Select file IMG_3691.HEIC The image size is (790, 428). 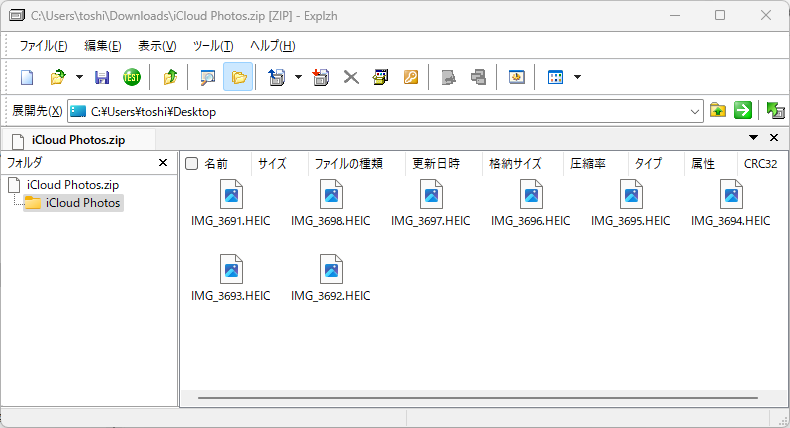[x=231, y=203]
